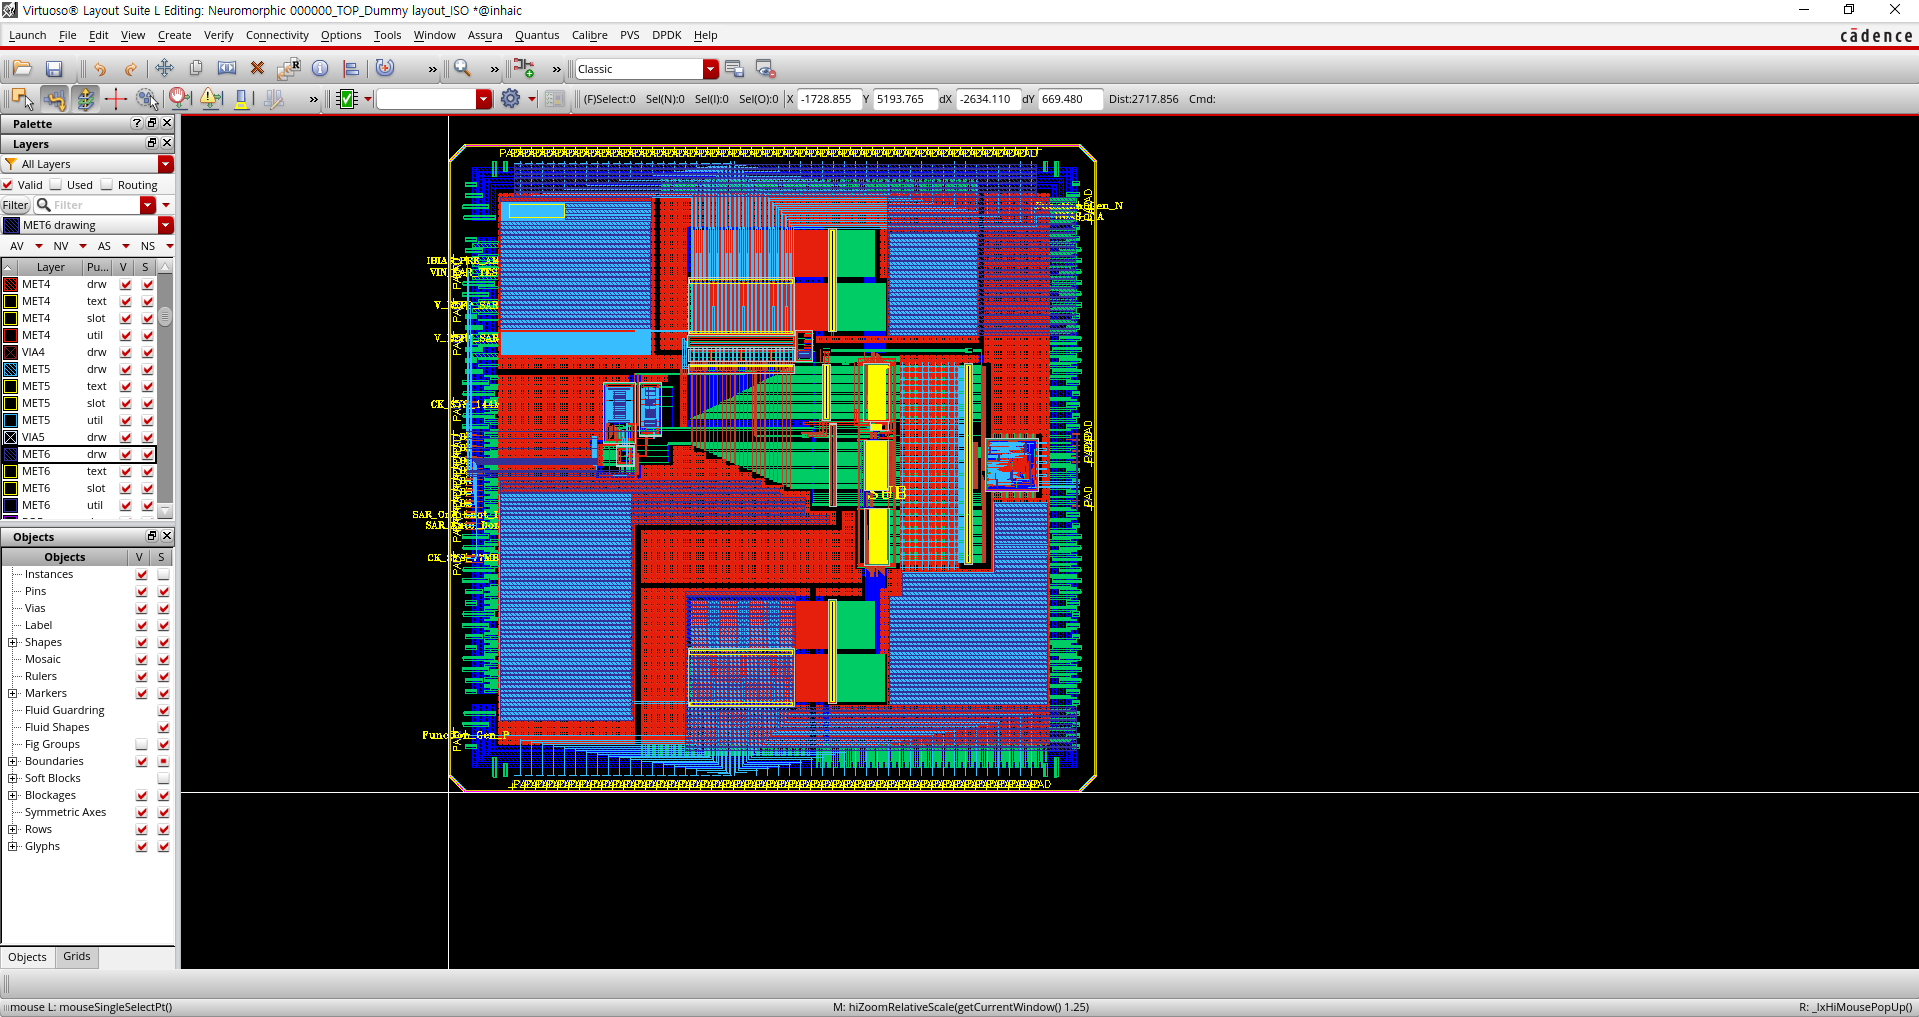This screenshot has width=1919, height=1017.
Task: Click the Align tool icon
Action: 351,68
